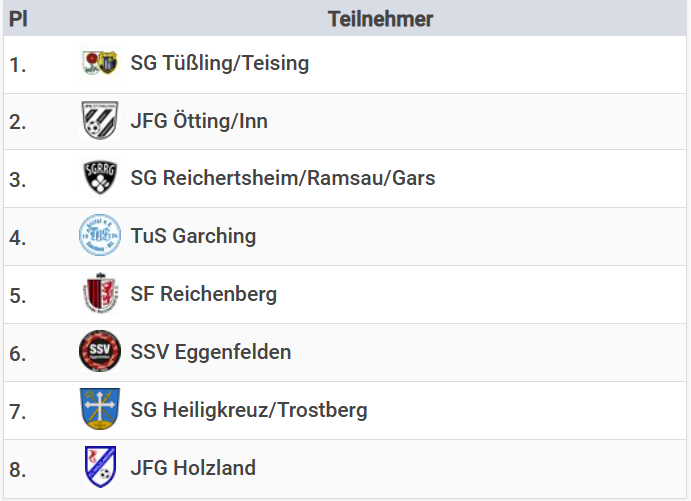The image size is (691, 501).
Task: Click the JFG Holzland team crest
Action: pyautogui.click(x=100, y=467)
